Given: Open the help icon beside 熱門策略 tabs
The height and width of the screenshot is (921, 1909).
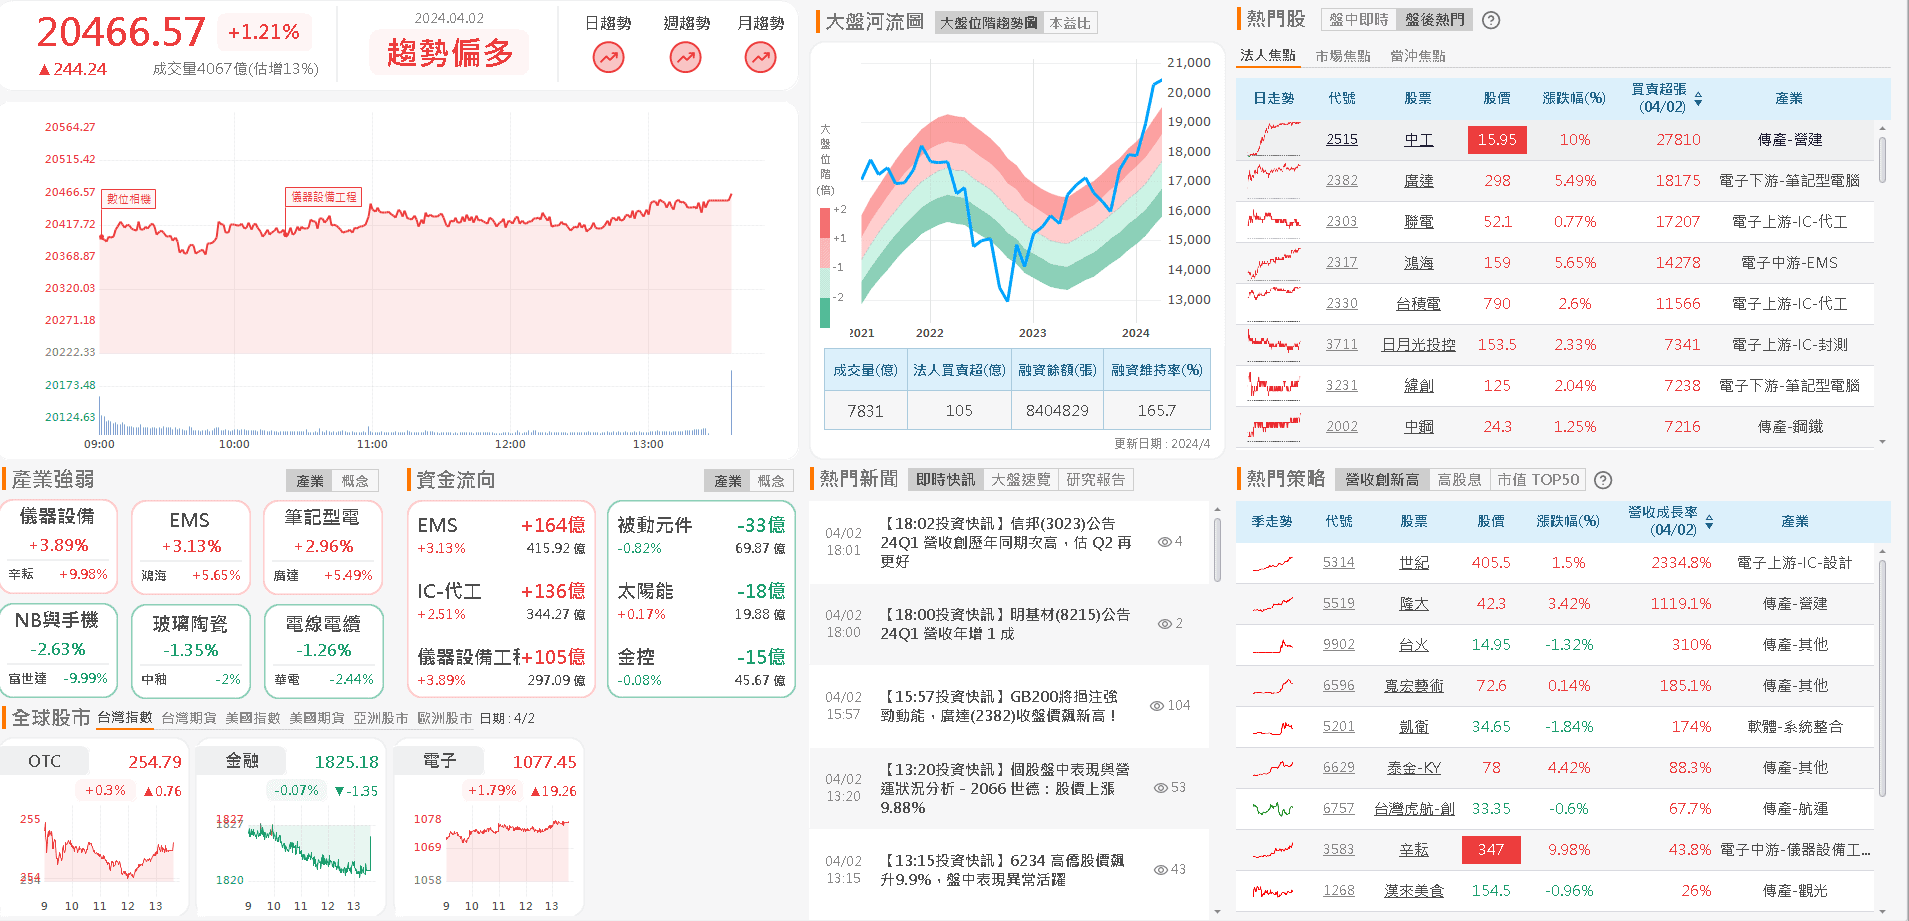Looking at the screenshot, I should point(1603,480).
